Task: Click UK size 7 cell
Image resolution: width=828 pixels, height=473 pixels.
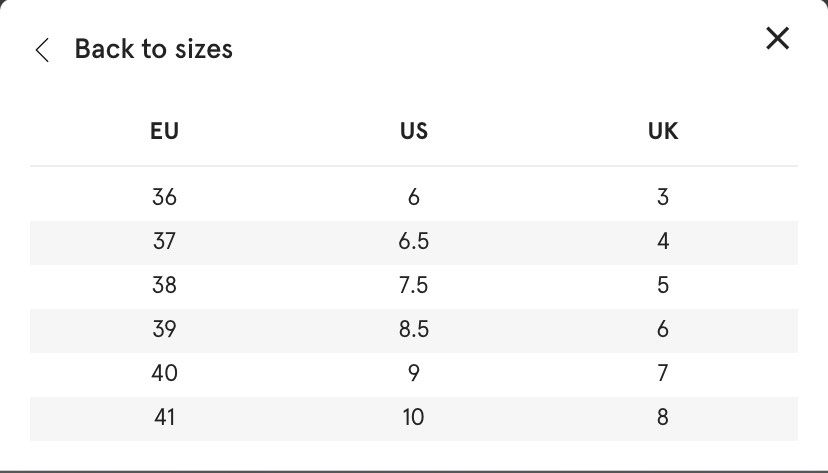Action: pos(663,373)
